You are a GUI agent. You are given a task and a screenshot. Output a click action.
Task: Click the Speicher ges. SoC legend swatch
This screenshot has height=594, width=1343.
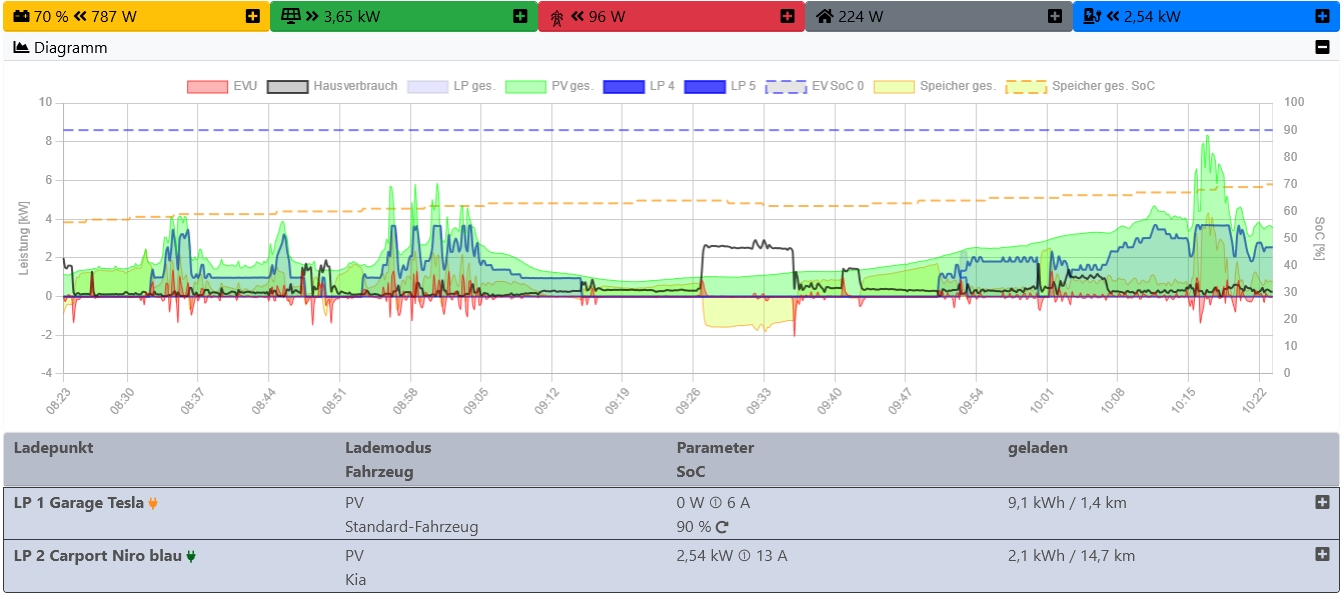click(x=1026, y=87)
